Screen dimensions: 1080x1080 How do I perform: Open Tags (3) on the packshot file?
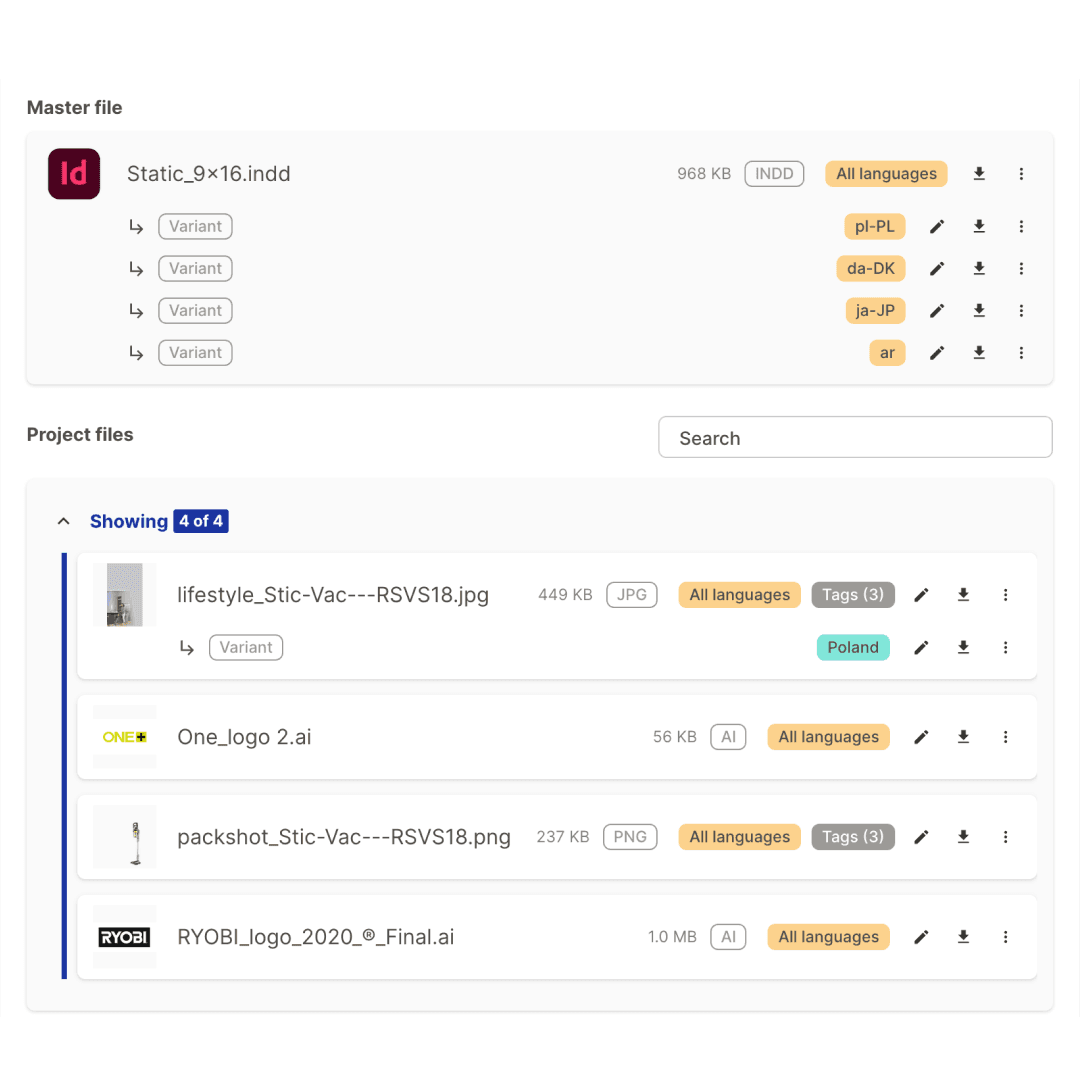(853, 837)
